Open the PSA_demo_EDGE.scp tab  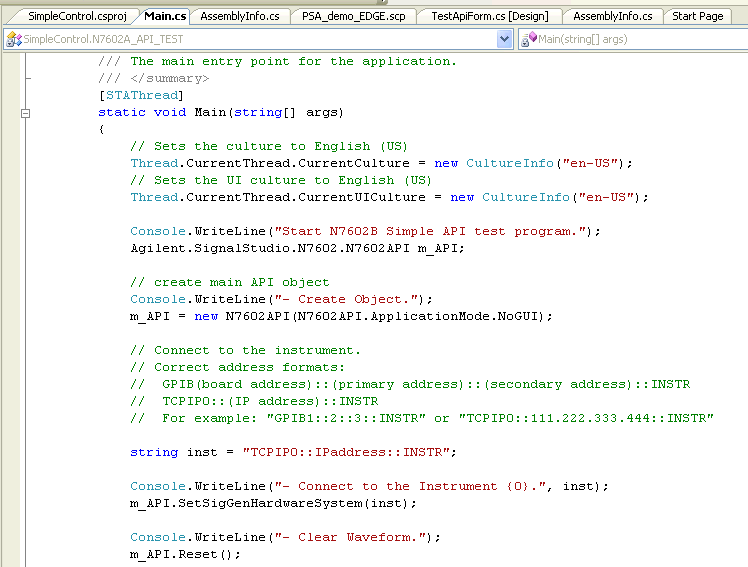click(353, 16)
